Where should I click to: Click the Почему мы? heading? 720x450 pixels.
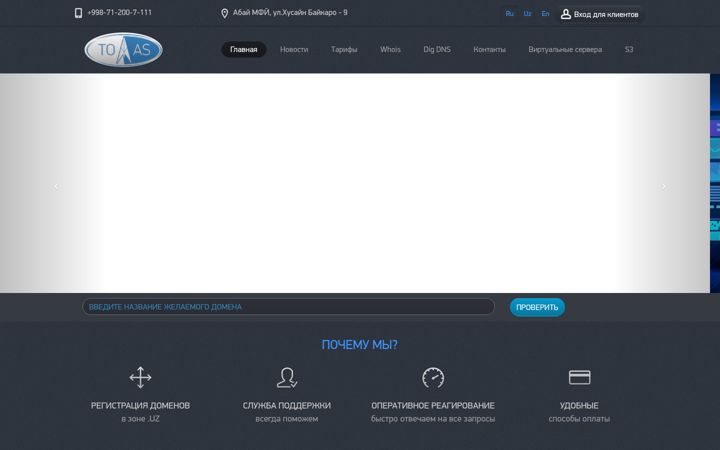[x=360, y=344]
